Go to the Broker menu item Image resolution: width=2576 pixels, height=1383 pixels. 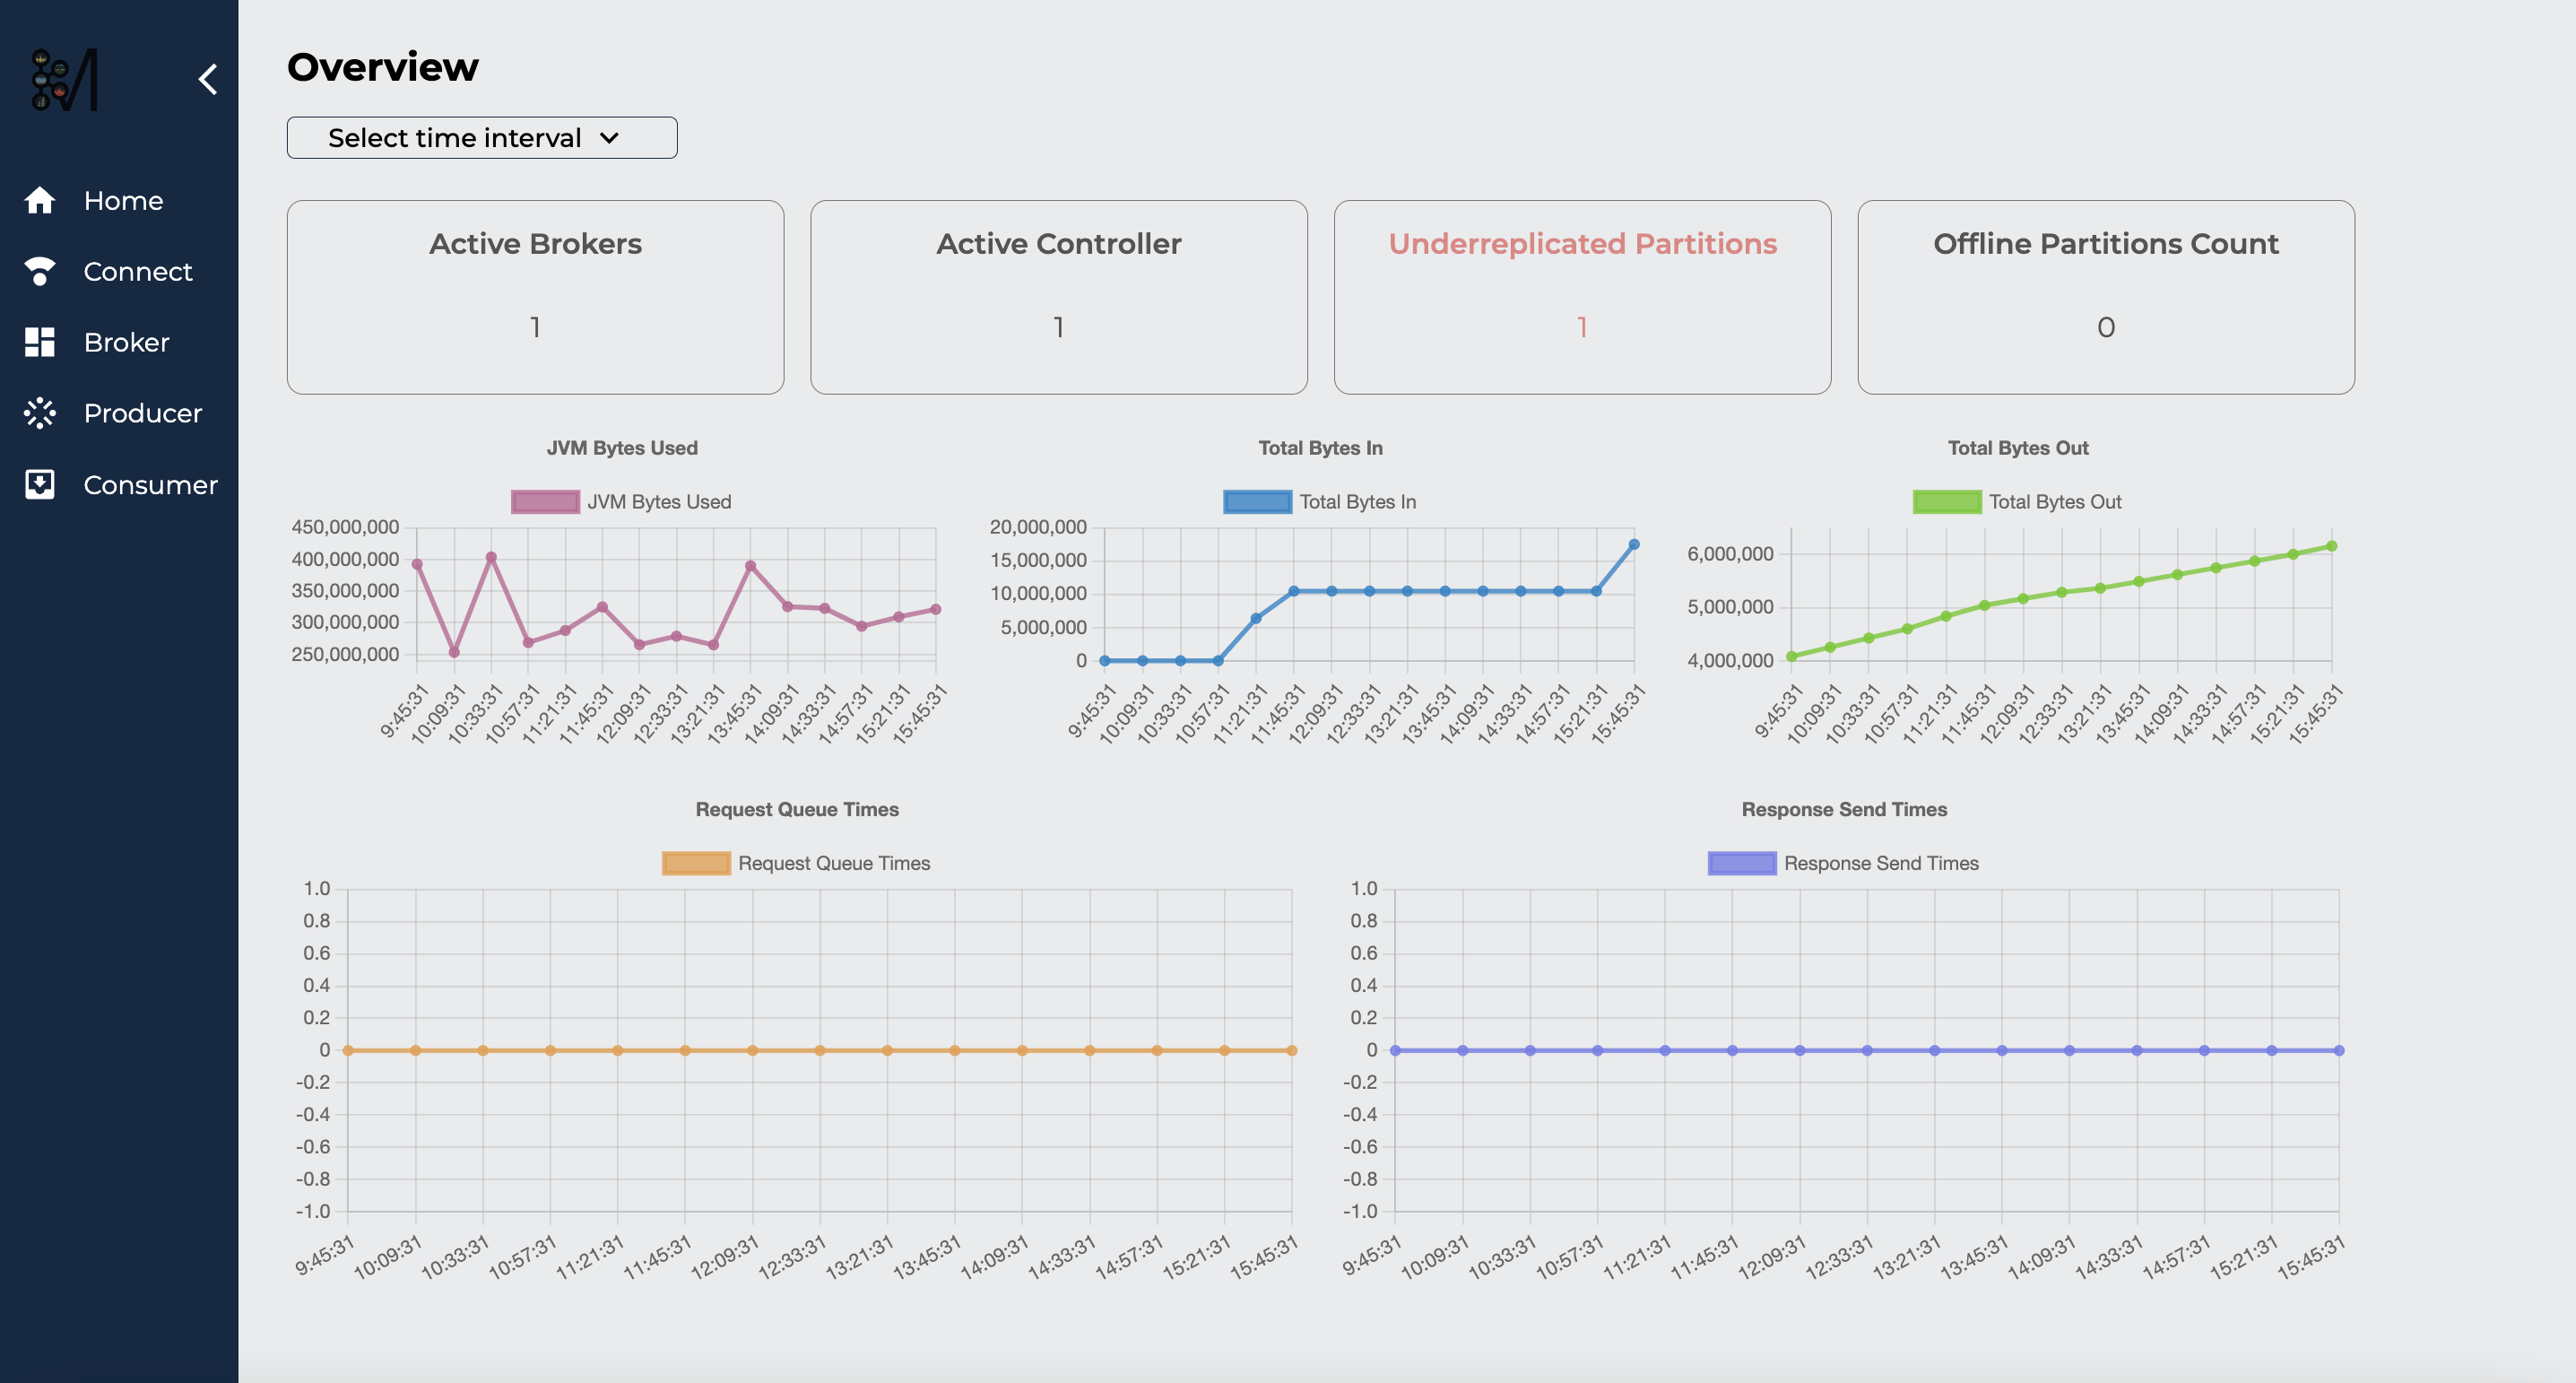click(x=126, y=342)
